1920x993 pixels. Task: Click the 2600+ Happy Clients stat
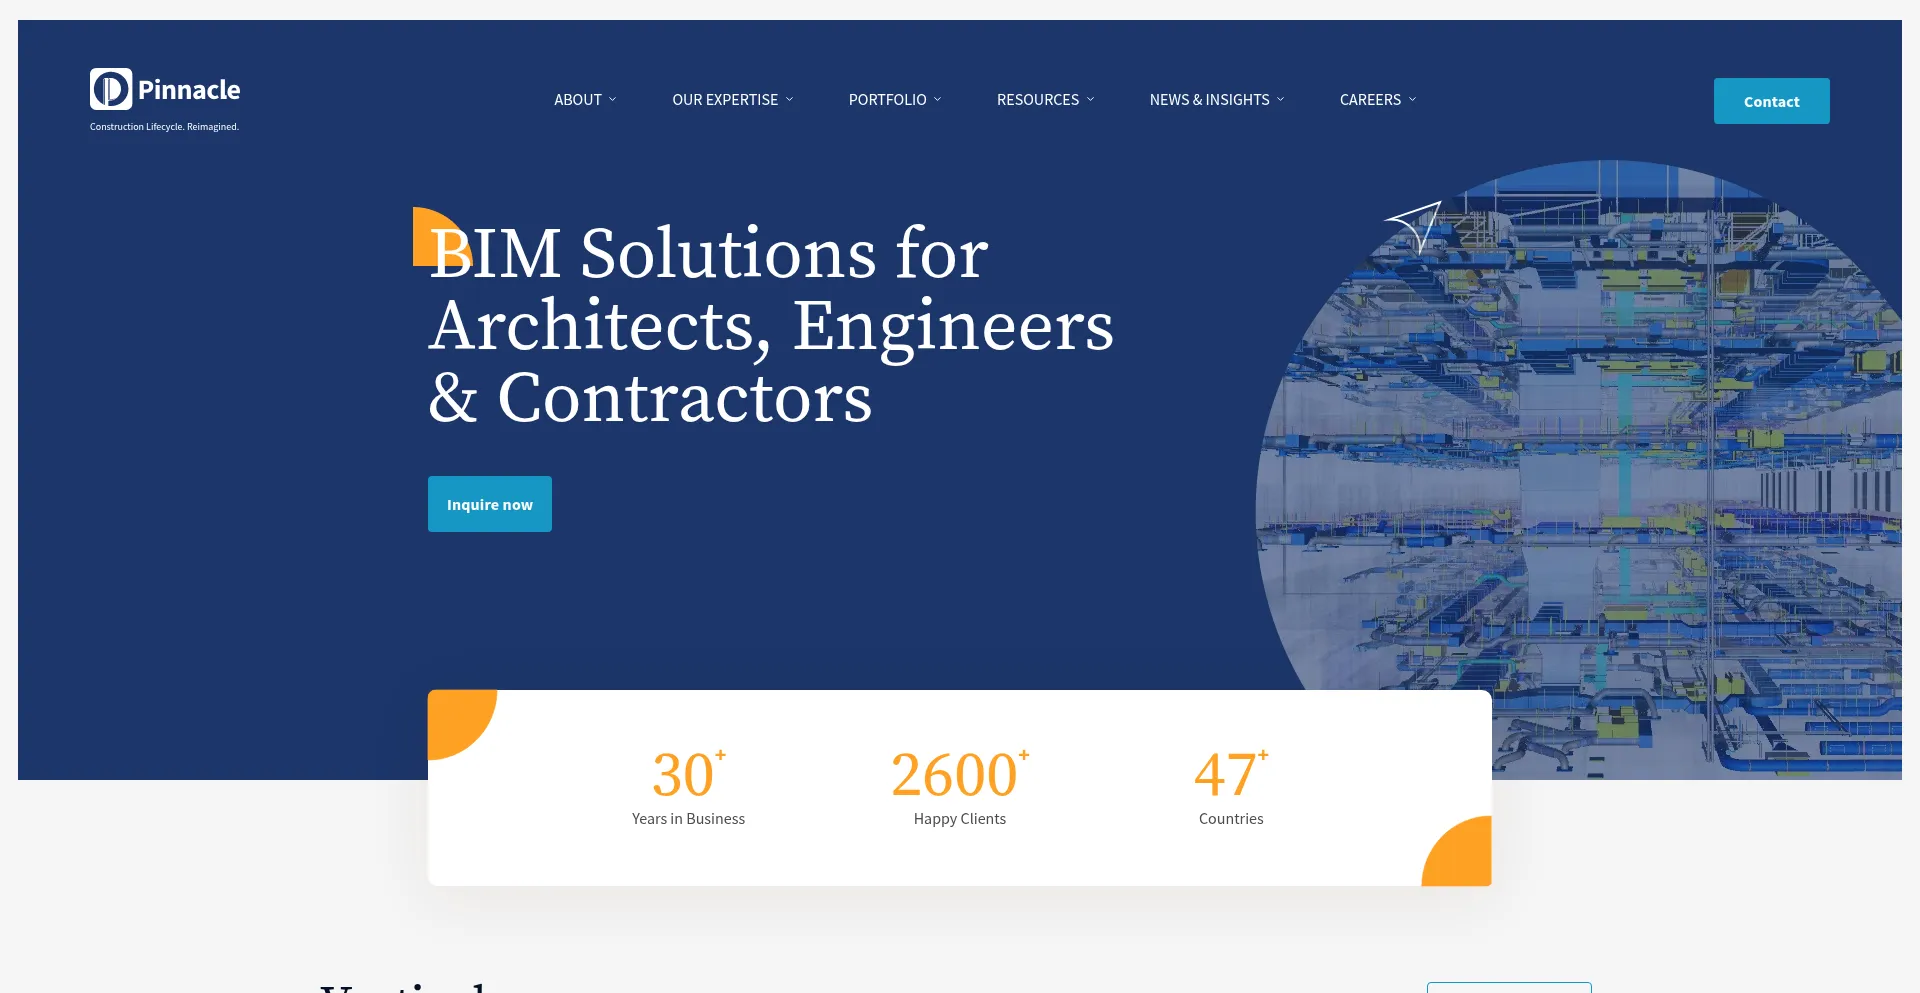(x=960, y=788)
